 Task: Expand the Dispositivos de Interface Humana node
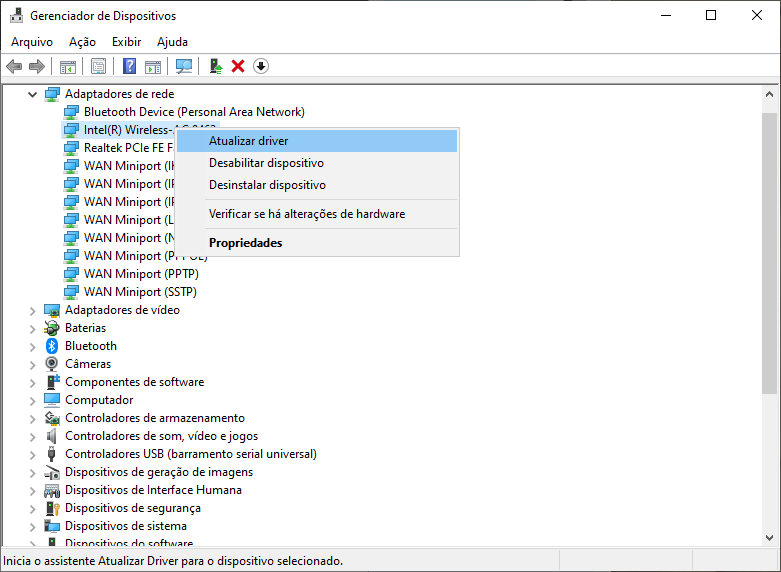(x=32, y=491)
